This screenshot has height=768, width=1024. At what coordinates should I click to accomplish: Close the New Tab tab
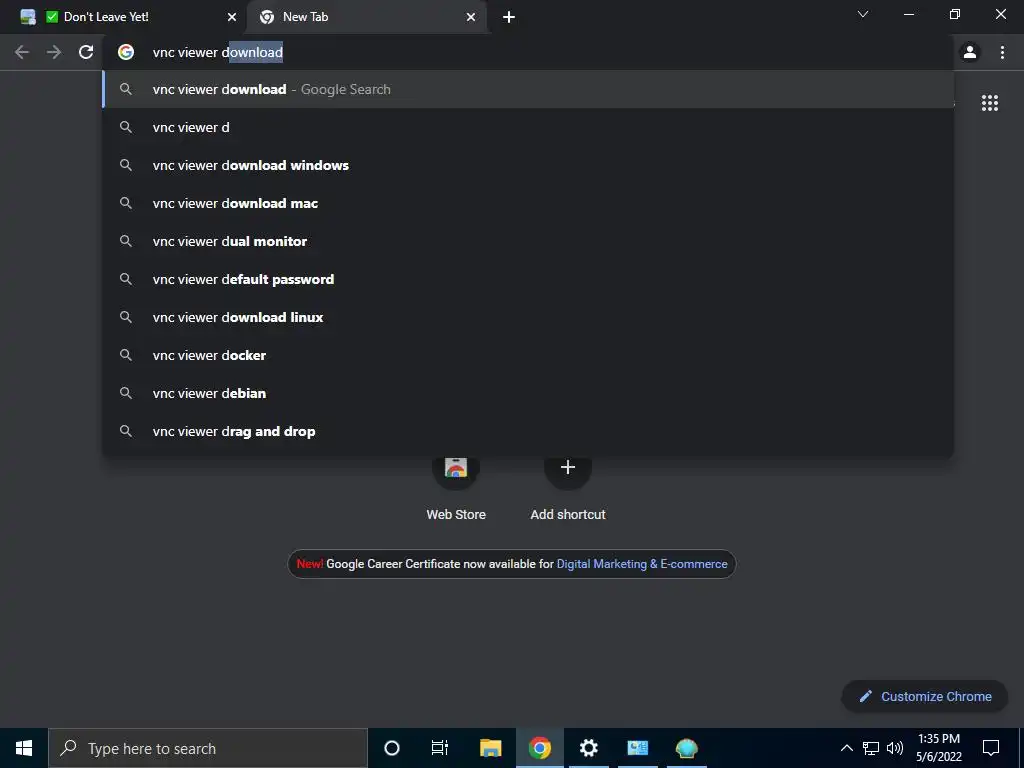(471, 17)
